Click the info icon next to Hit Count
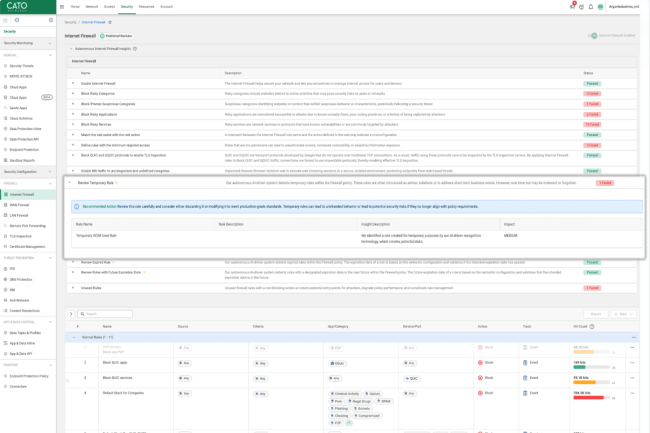The height and width of the screenshot is (433, 650). pos(592,326)
